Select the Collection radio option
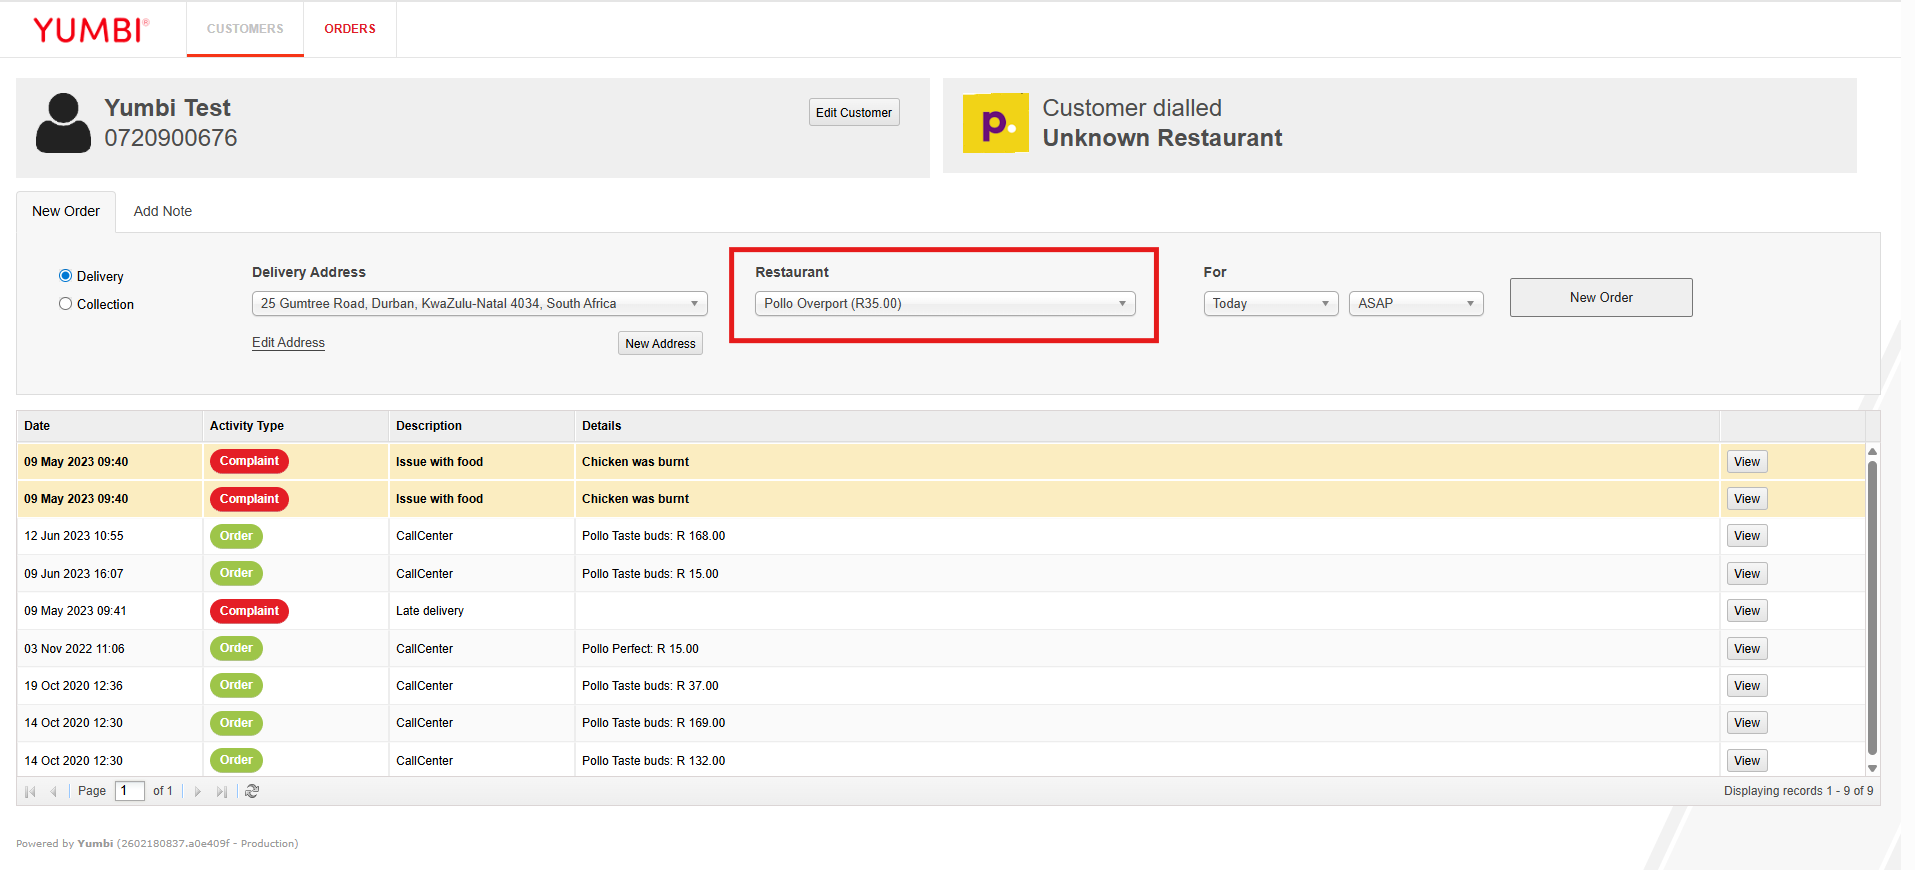Viewport: 1915px width, 870px height. [66, 304]
